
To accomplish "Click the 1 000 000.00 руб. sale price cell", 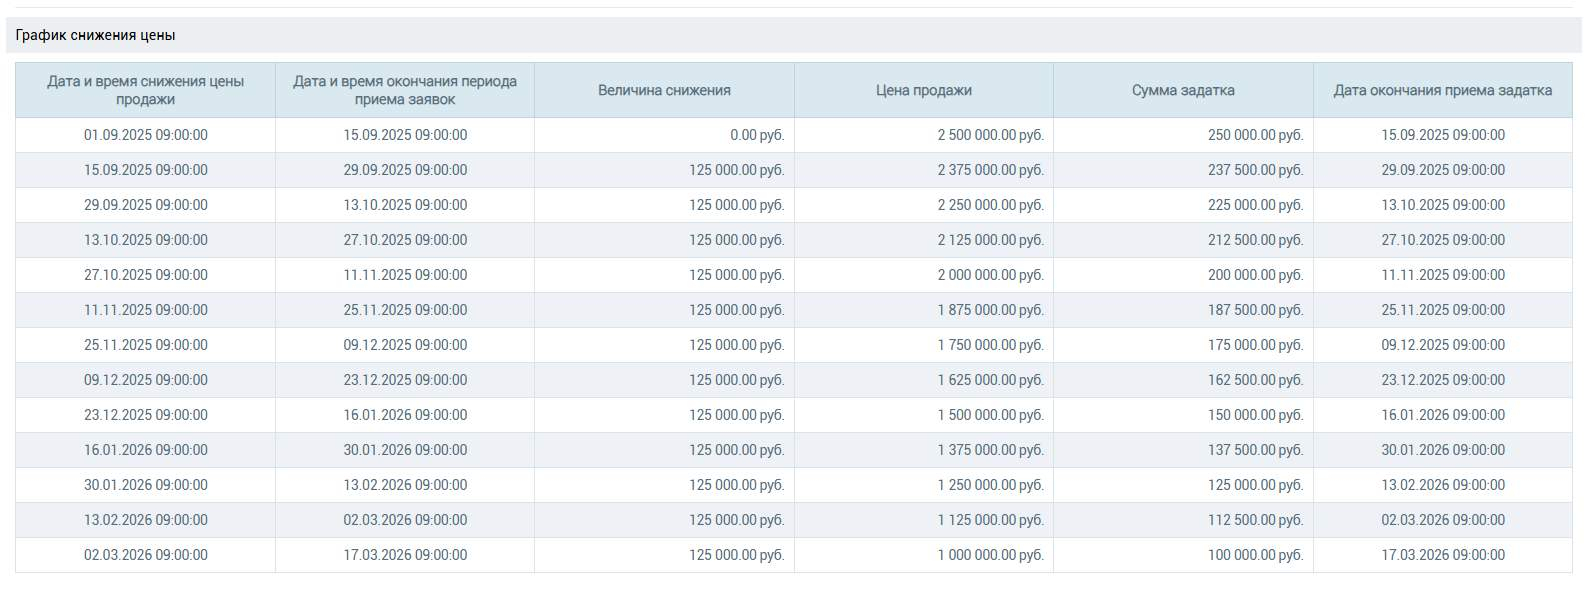I will (990, 555).
